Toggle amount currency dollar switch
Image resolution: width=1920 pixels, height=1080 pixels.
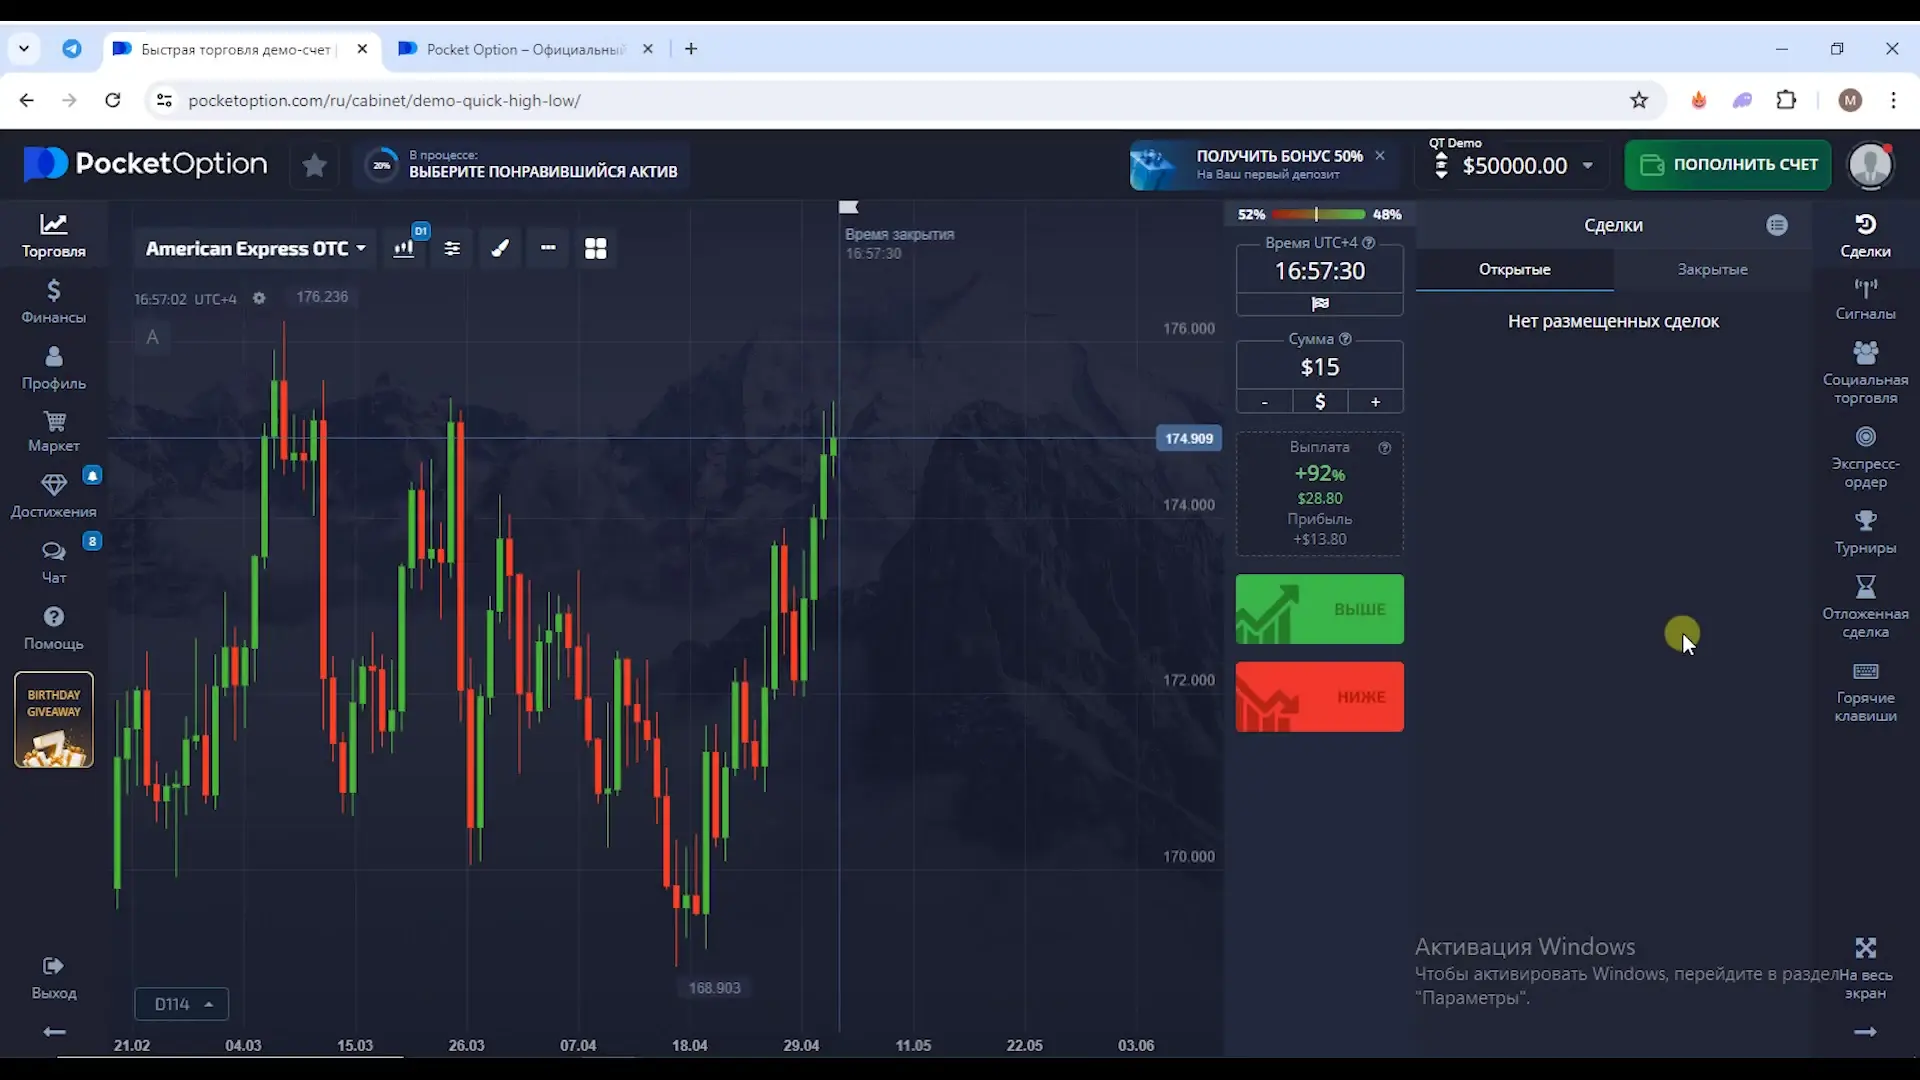(1319, 401)
